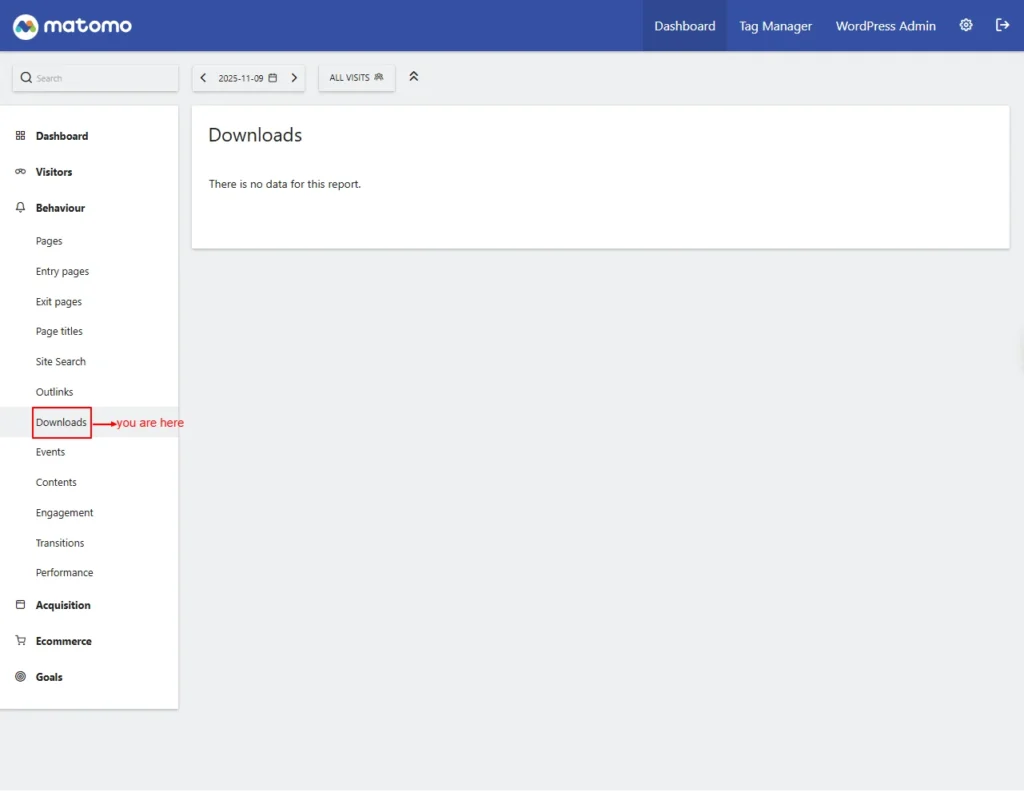
Task: Open the settings gear icon
Action: tap(966, 26)
